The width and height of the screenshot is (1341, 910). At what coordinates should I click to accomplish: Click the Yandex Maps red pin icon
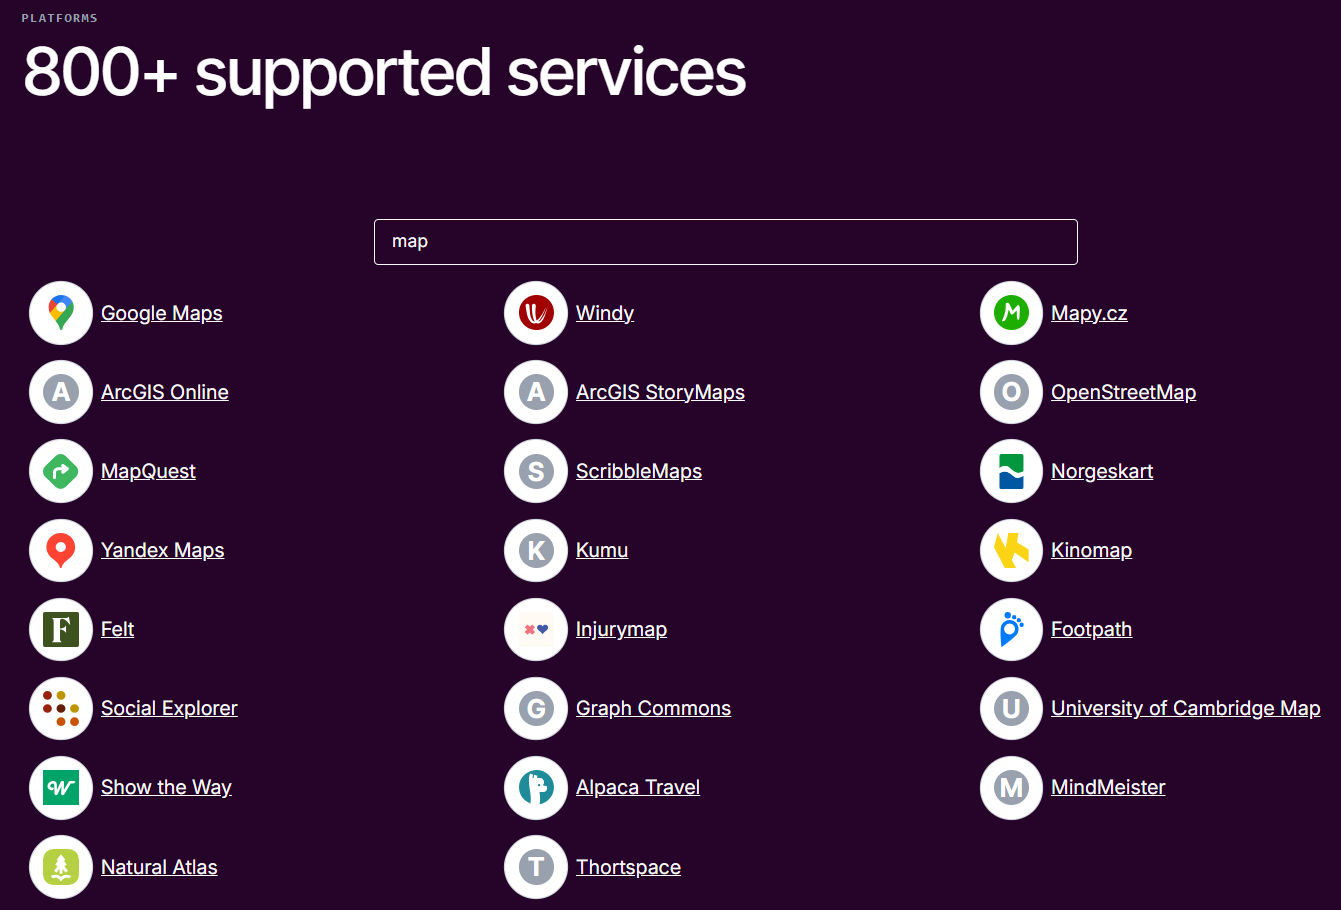[x=61, y=550]
